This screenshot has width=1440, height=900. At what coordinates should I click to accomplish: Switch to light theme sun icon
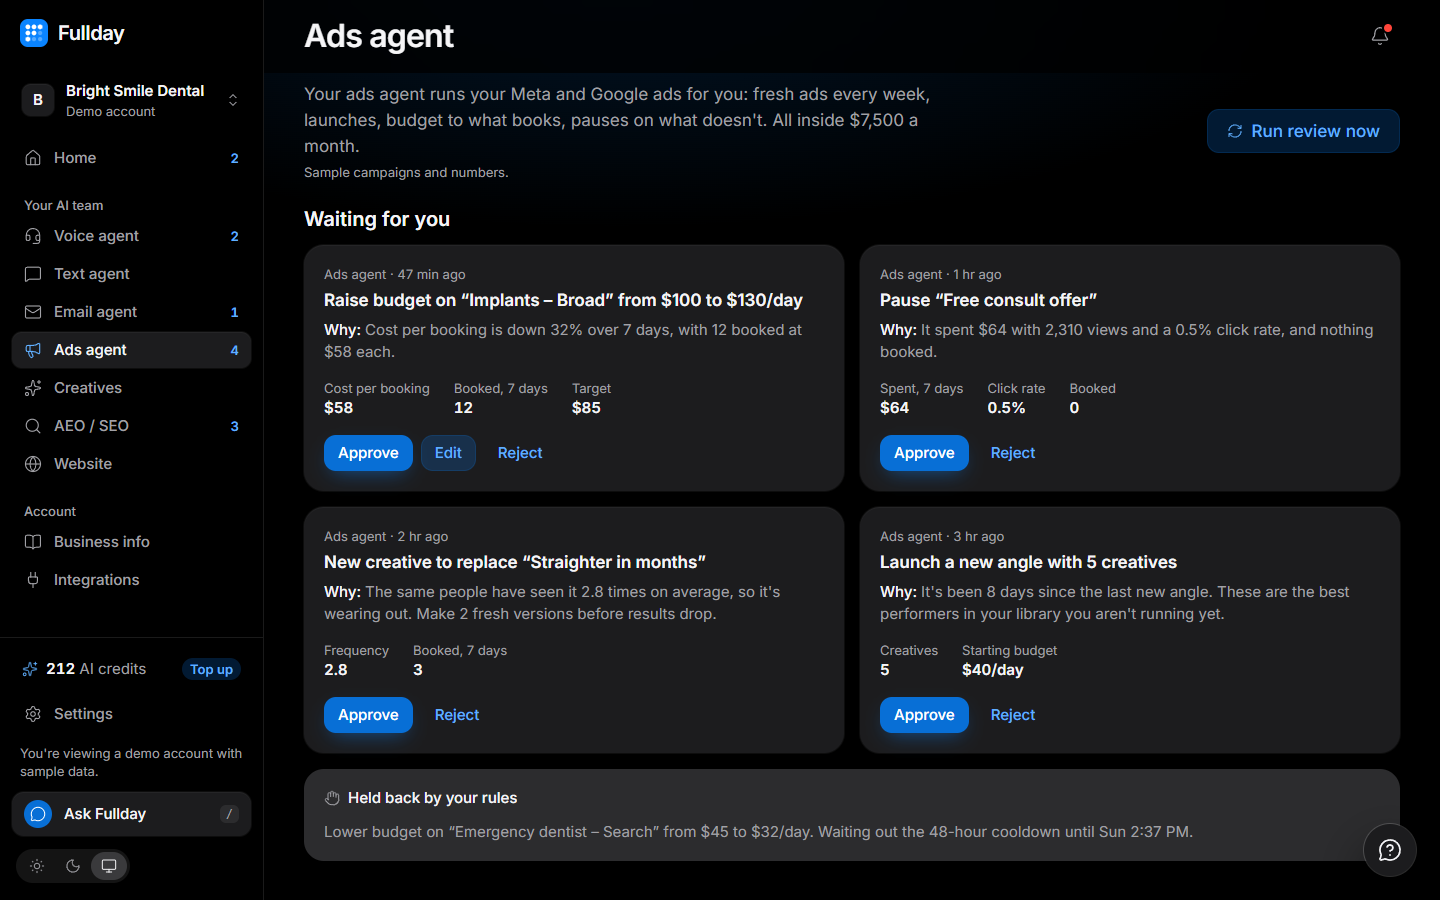click(37, 866)
